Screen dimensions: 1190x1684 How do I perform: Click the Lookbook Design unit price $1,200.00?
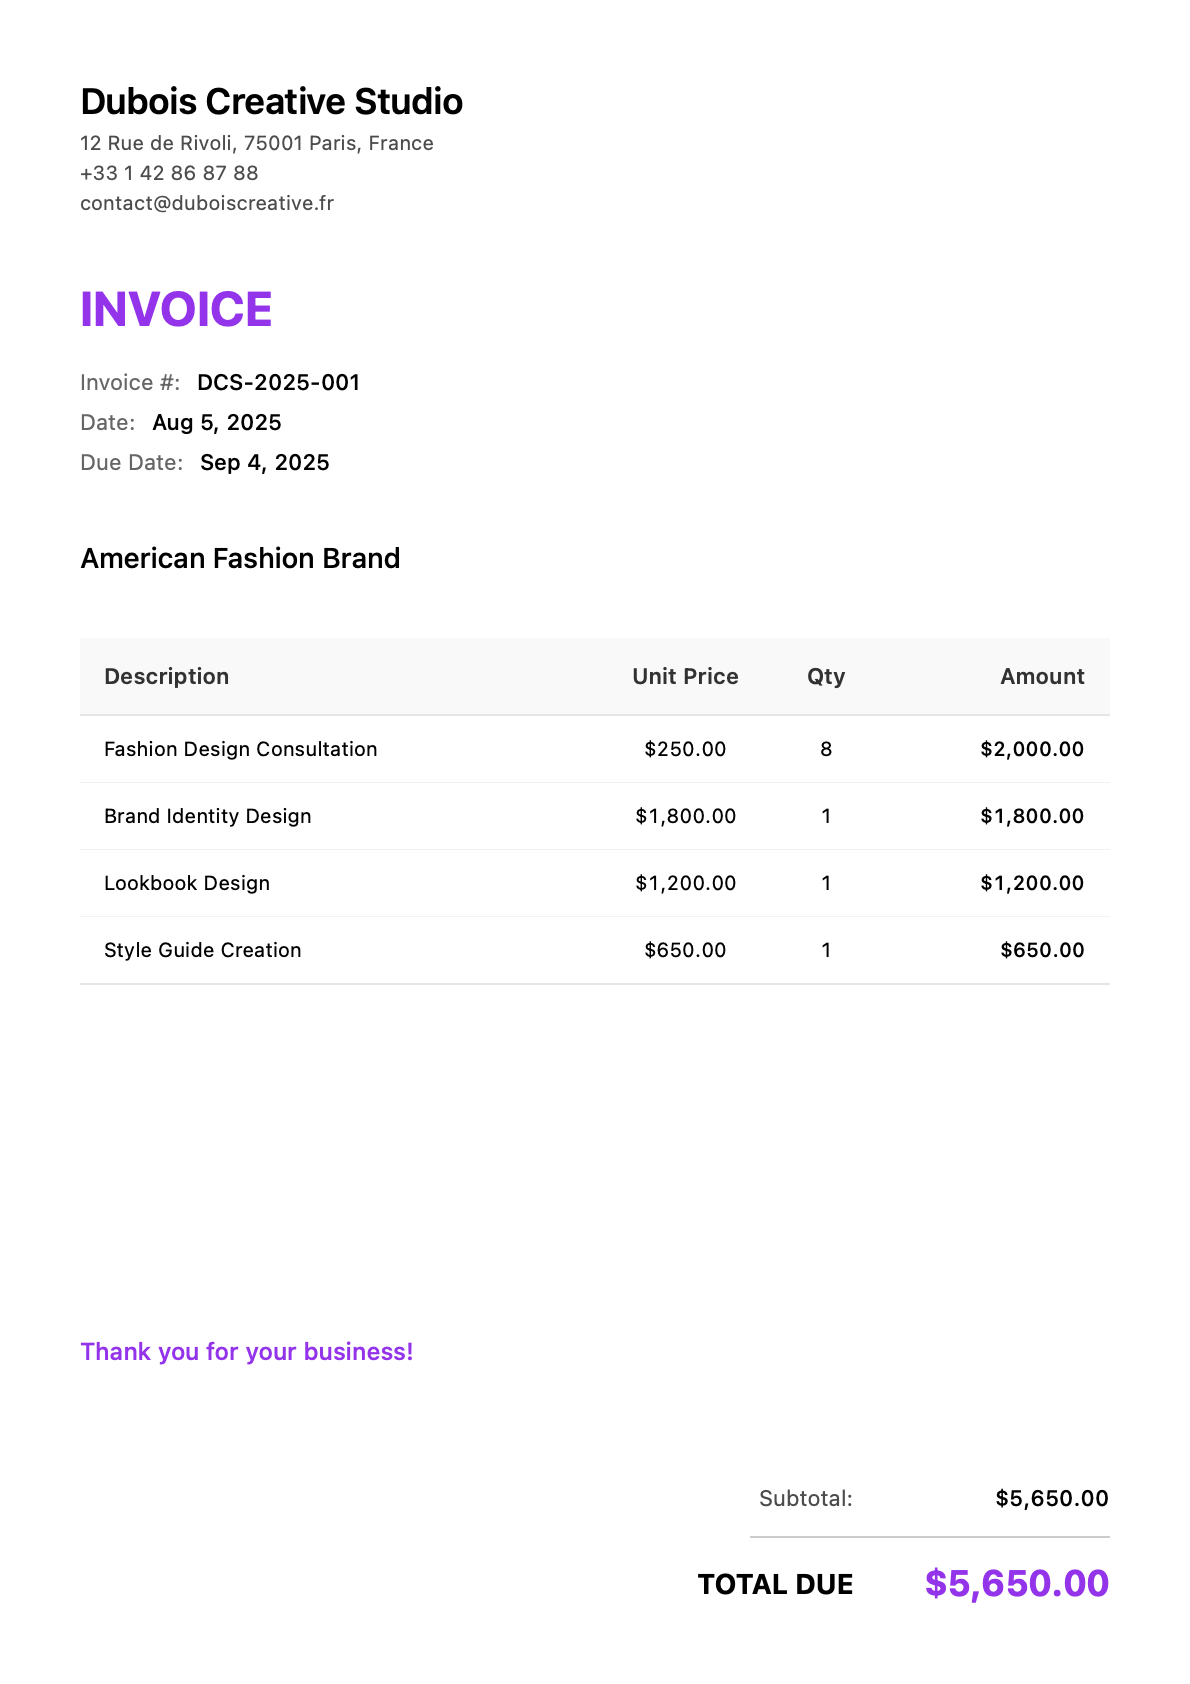(x=685, y=883)
